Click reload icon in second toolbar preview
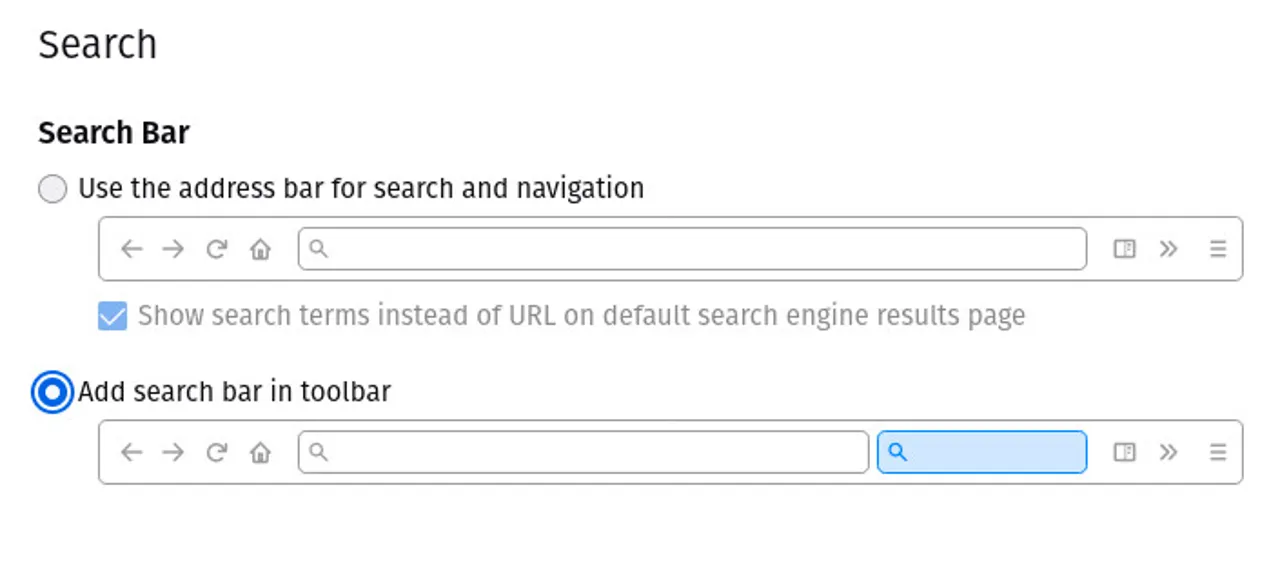 tap(217, 452)
